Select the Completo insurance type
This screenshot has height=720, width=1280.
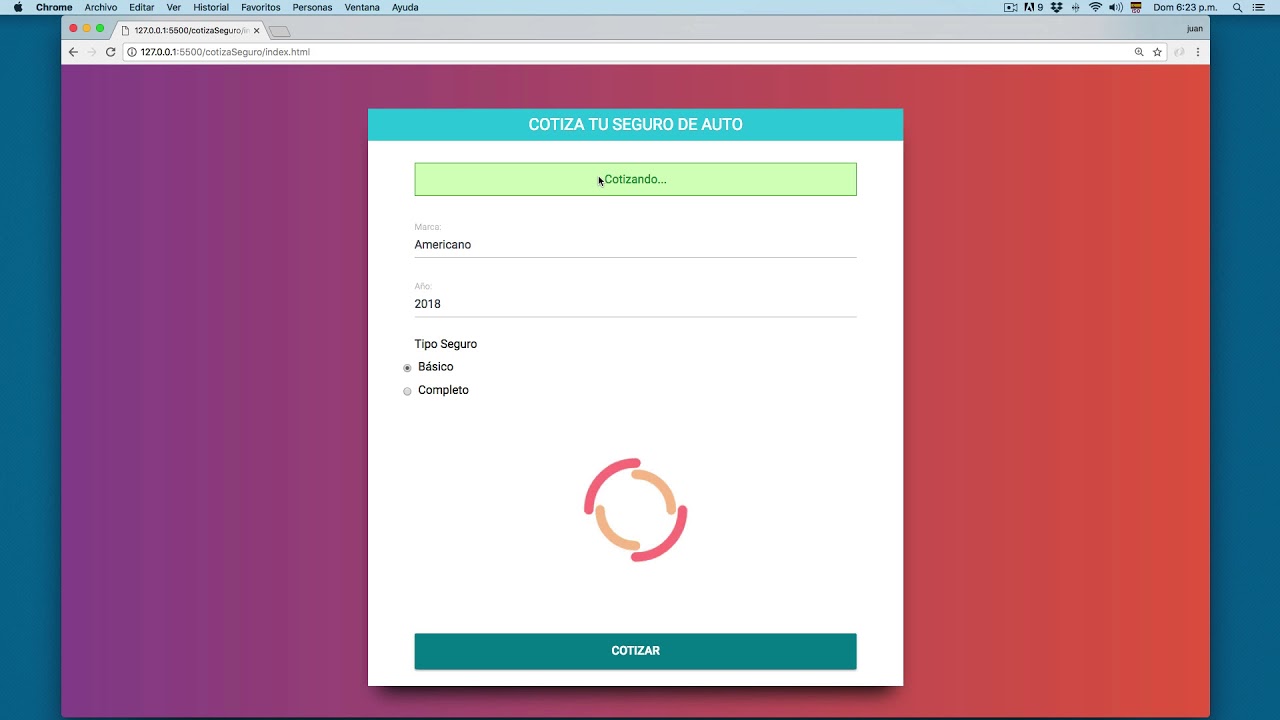[x=407, y=391]
